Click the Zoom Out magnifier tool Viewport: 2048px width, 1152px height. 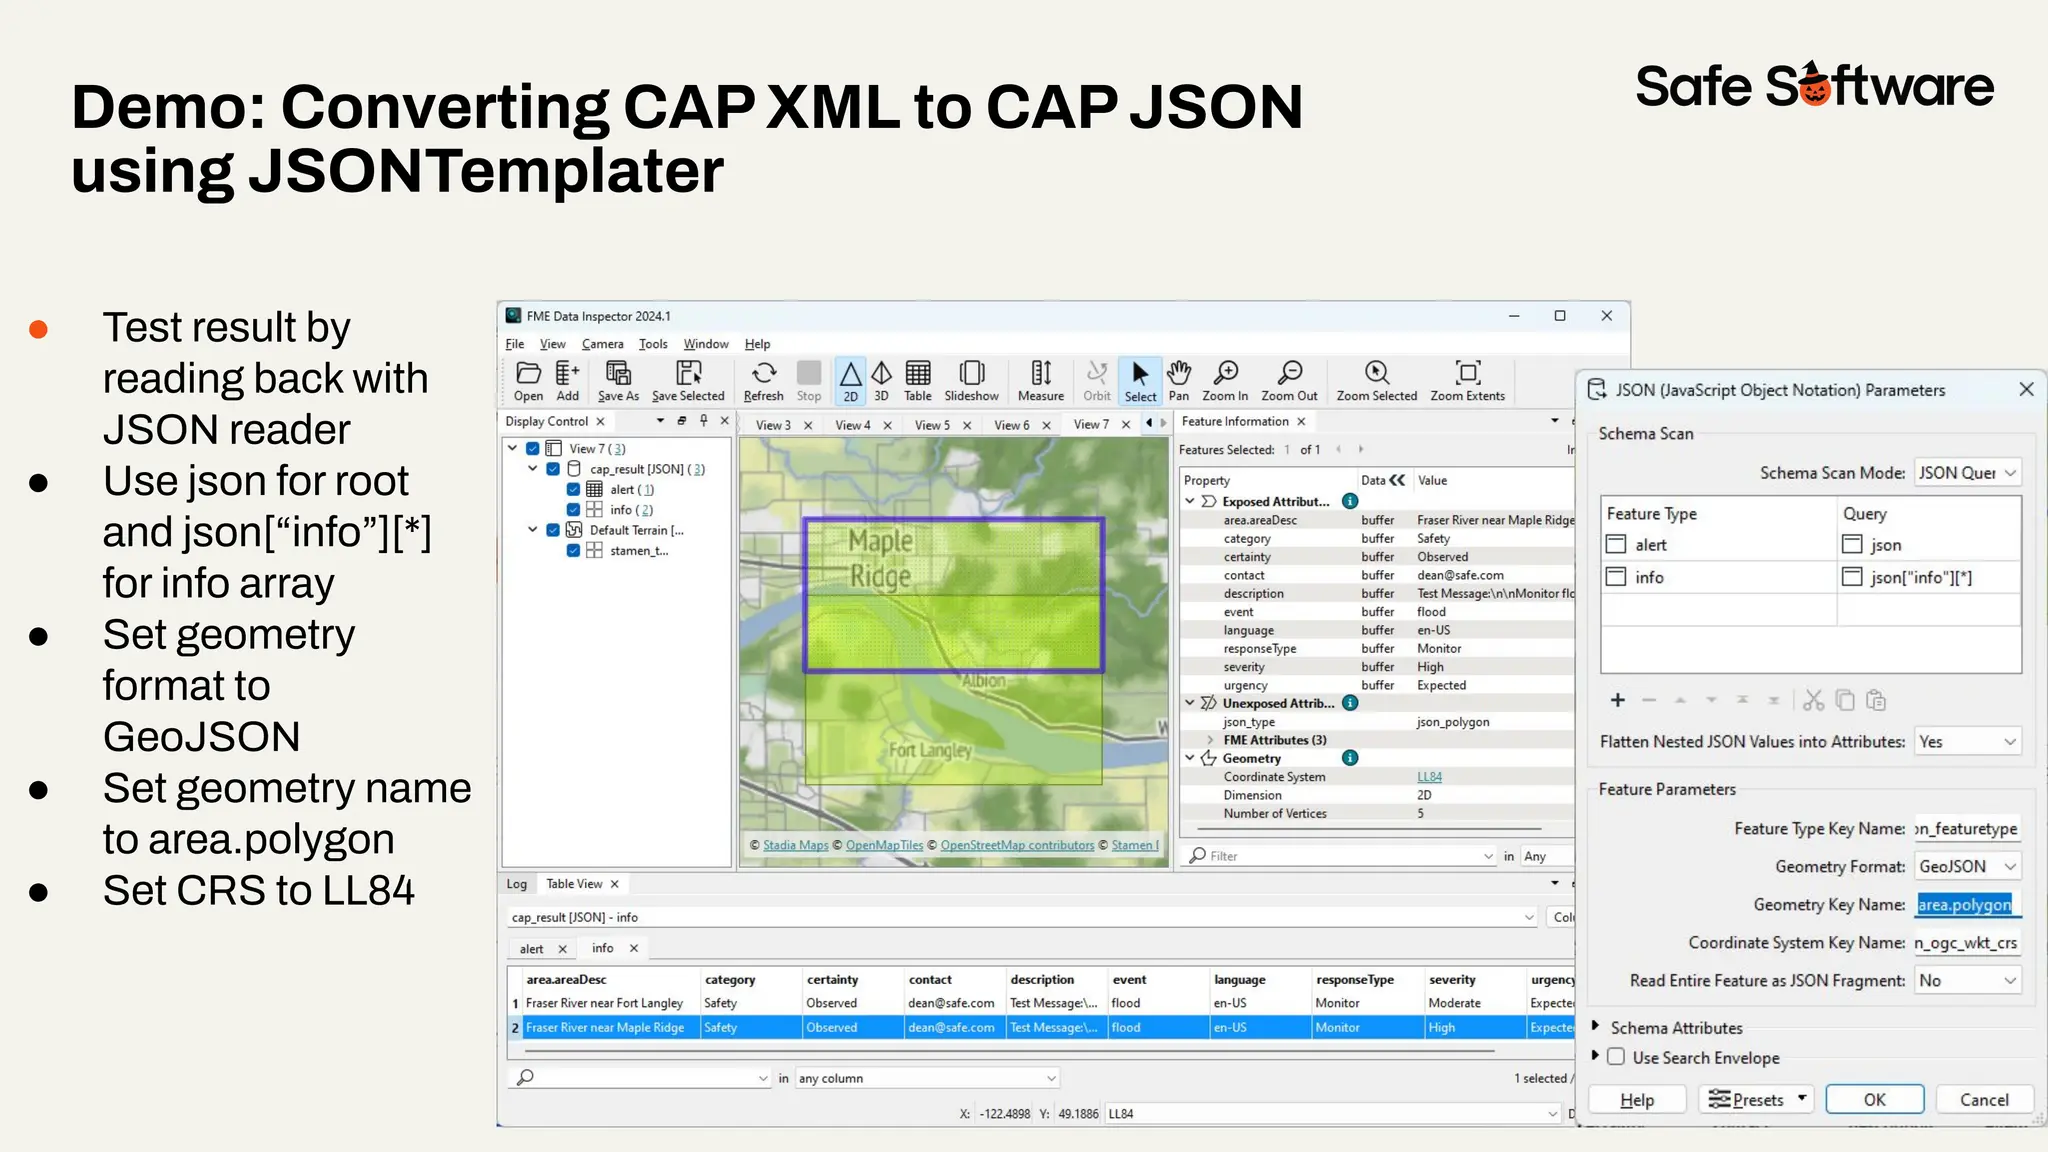tap(1289, 381)
